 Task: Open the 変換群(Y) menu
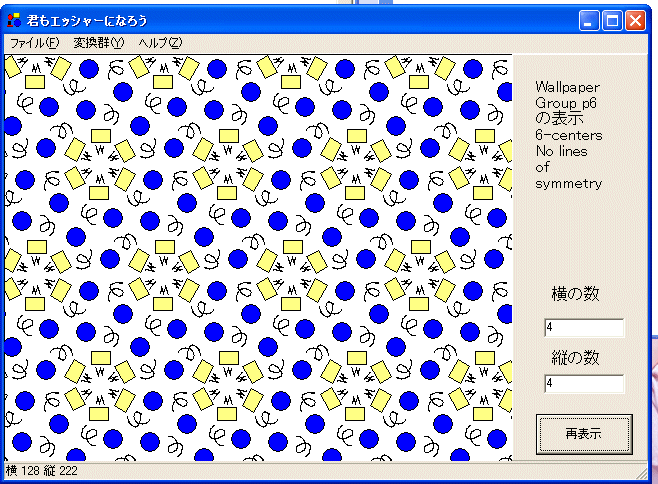pyautogui.click(x=99, y=43)
